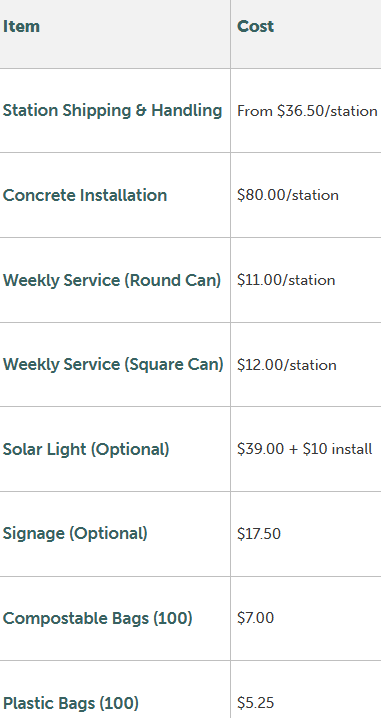The width and height of the screenshot is (381, 718).
Task: Select Weekly Service (Round Can) item
Action: 112,280
